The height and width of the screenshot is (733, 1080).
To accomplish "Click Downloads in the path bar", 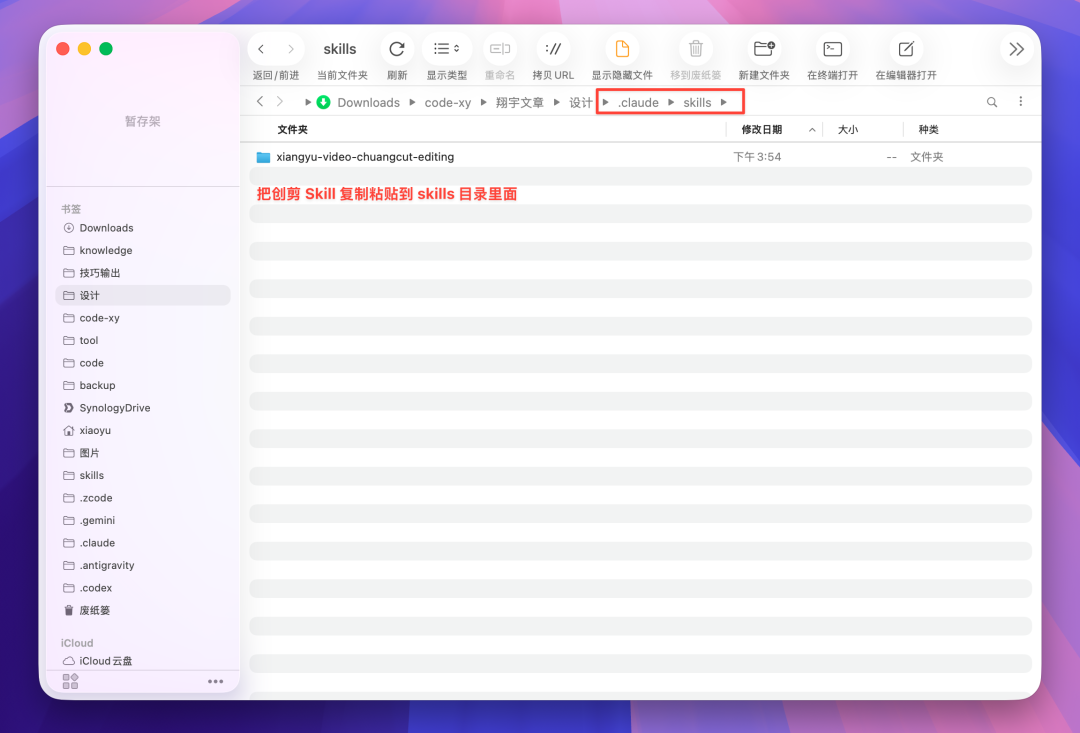I will point(368,103).
